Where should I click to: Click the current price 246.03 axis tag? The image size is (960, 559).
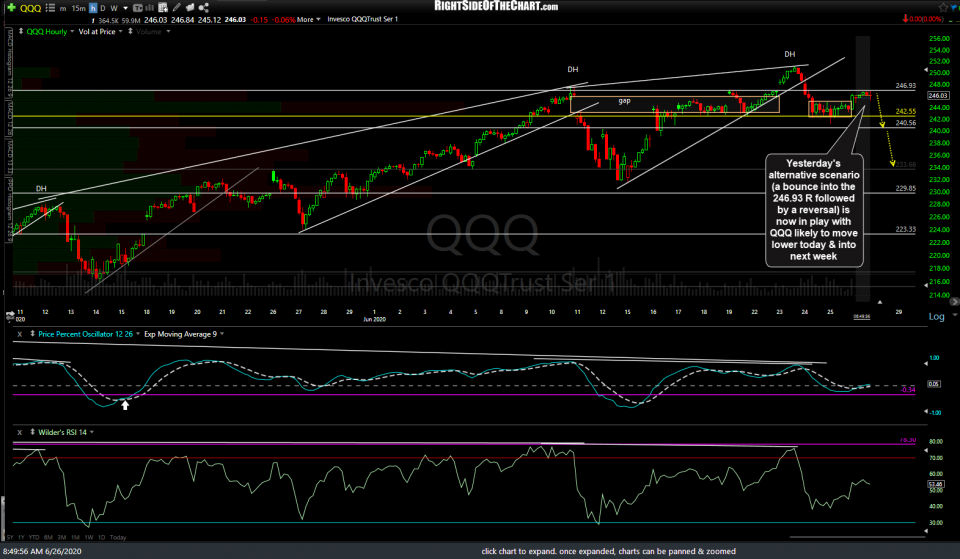coord(938,96)
